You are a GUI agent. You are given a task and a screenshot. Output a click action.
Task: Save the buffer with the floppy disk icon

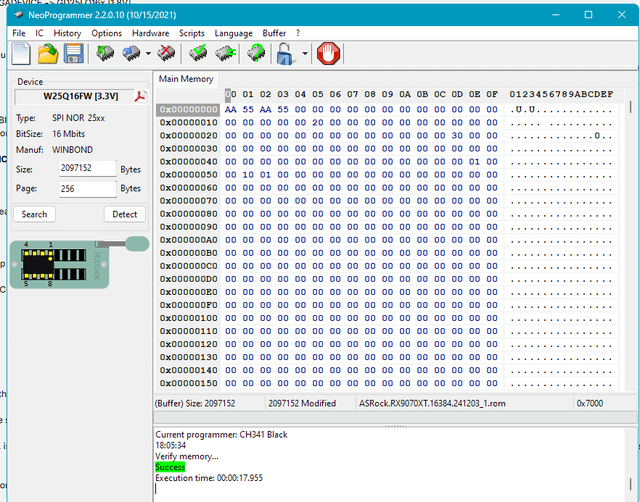coord(74,53)
